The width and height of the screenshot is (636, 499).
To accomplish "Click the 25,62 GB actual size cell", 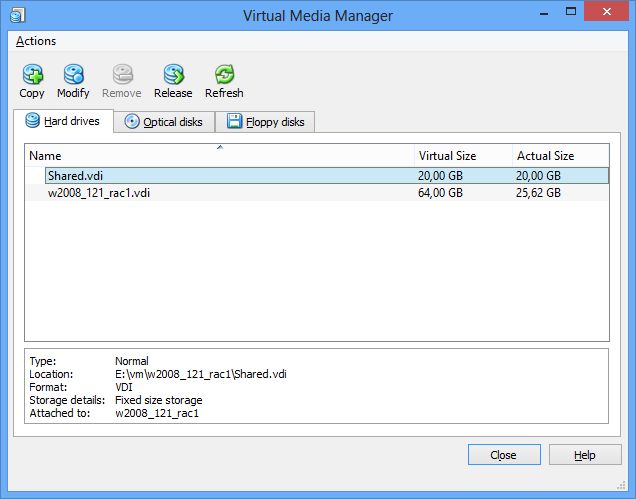I will pyautogui.click(x=538, y=193).
